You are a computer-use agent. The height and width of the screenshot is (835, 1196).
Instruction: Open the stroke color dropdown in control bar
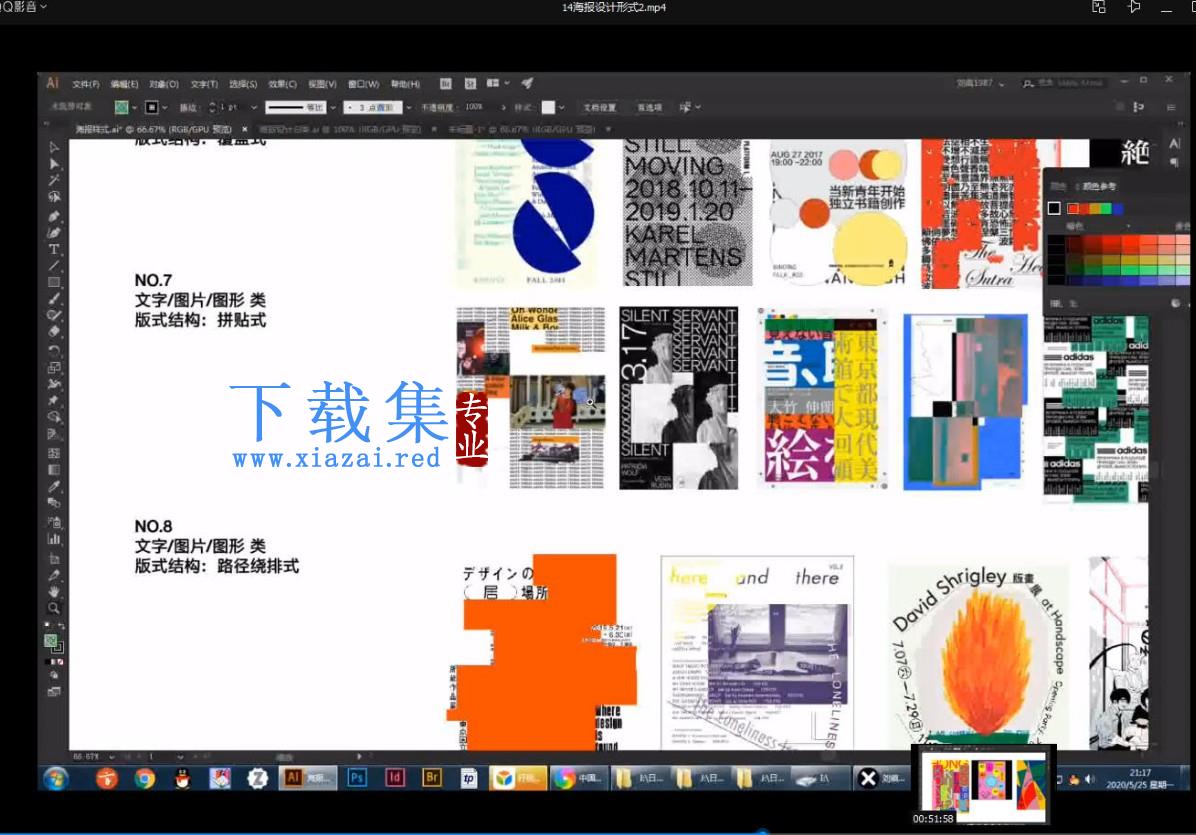click(x=165, y=108)
